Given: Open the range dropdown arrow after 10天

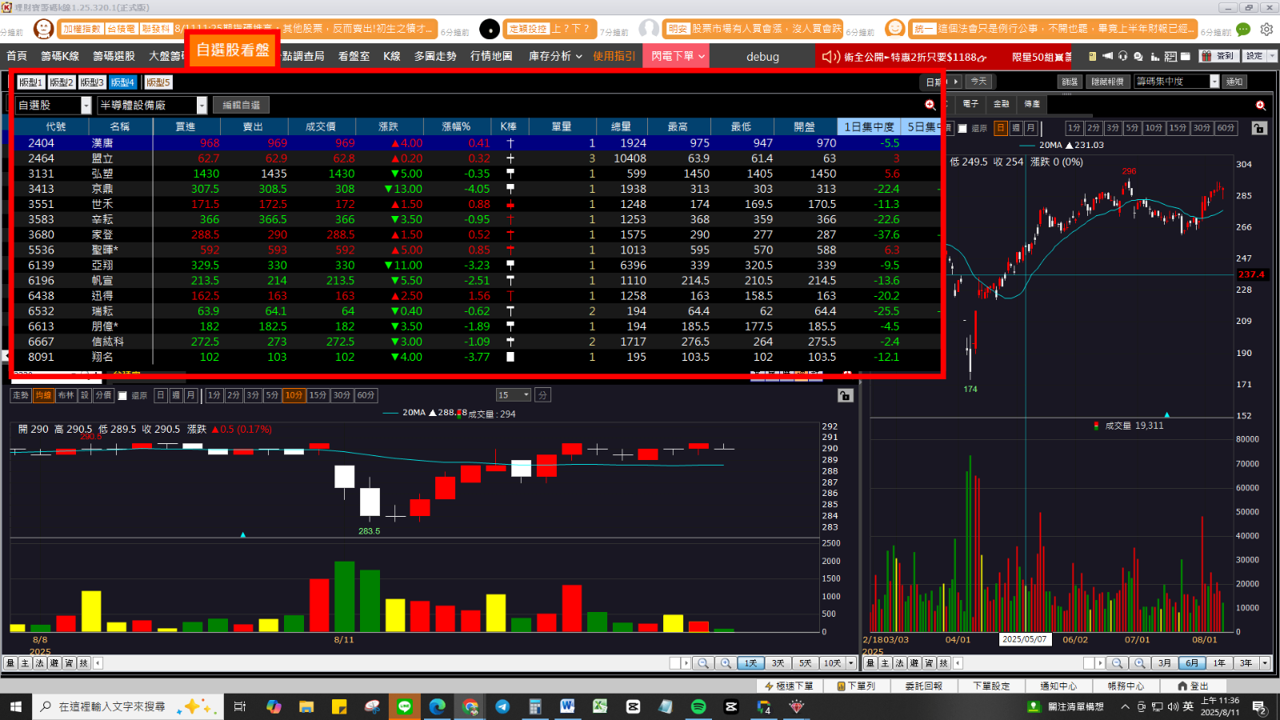Looking at the screenshot, I should pos(851,663).
